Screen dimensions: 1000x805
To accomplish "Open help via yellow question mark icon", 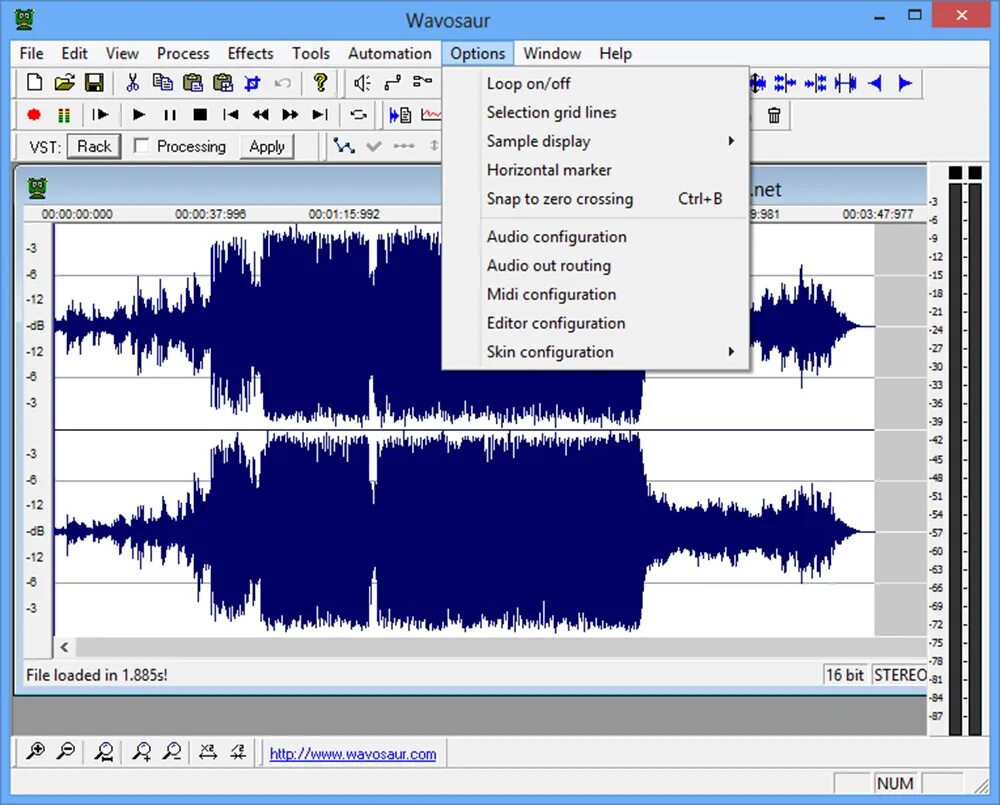I will coord(320,83).
